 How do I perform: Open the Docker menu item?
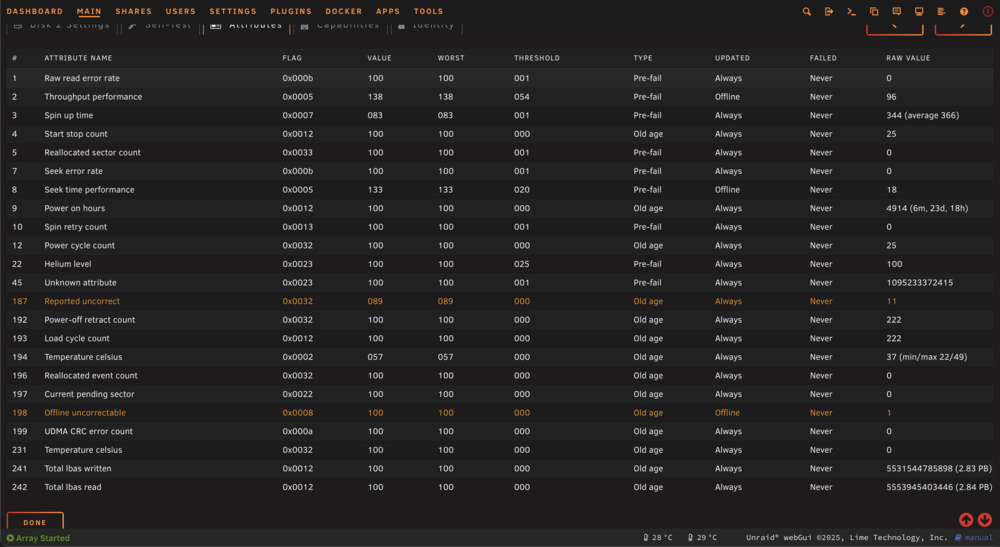tap(343, 11)
